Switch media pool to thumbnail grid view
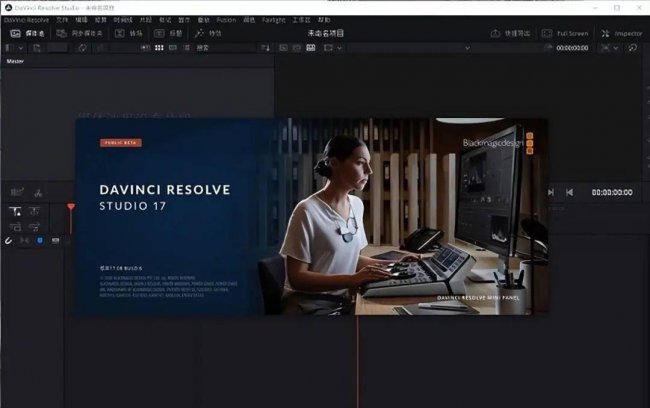 (159, 48)
